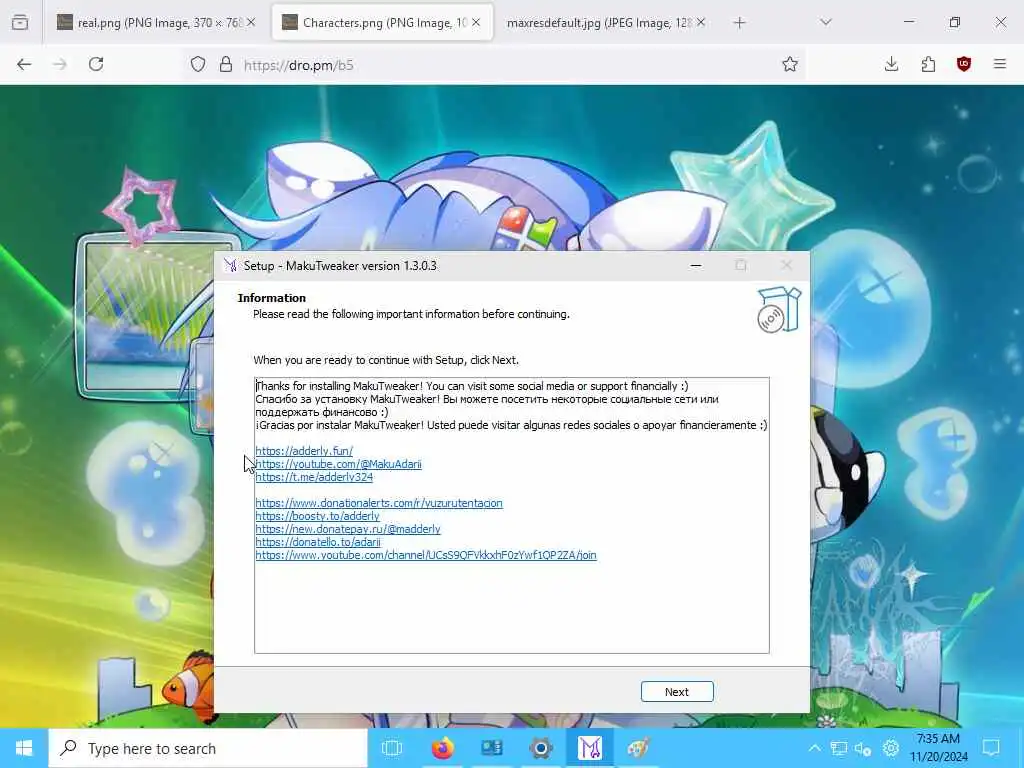Image resolution: width=1024 pixels, height=768 pixels.
Task: Minimize the MakuTweaker Setup window
Action: pos(696,265)
